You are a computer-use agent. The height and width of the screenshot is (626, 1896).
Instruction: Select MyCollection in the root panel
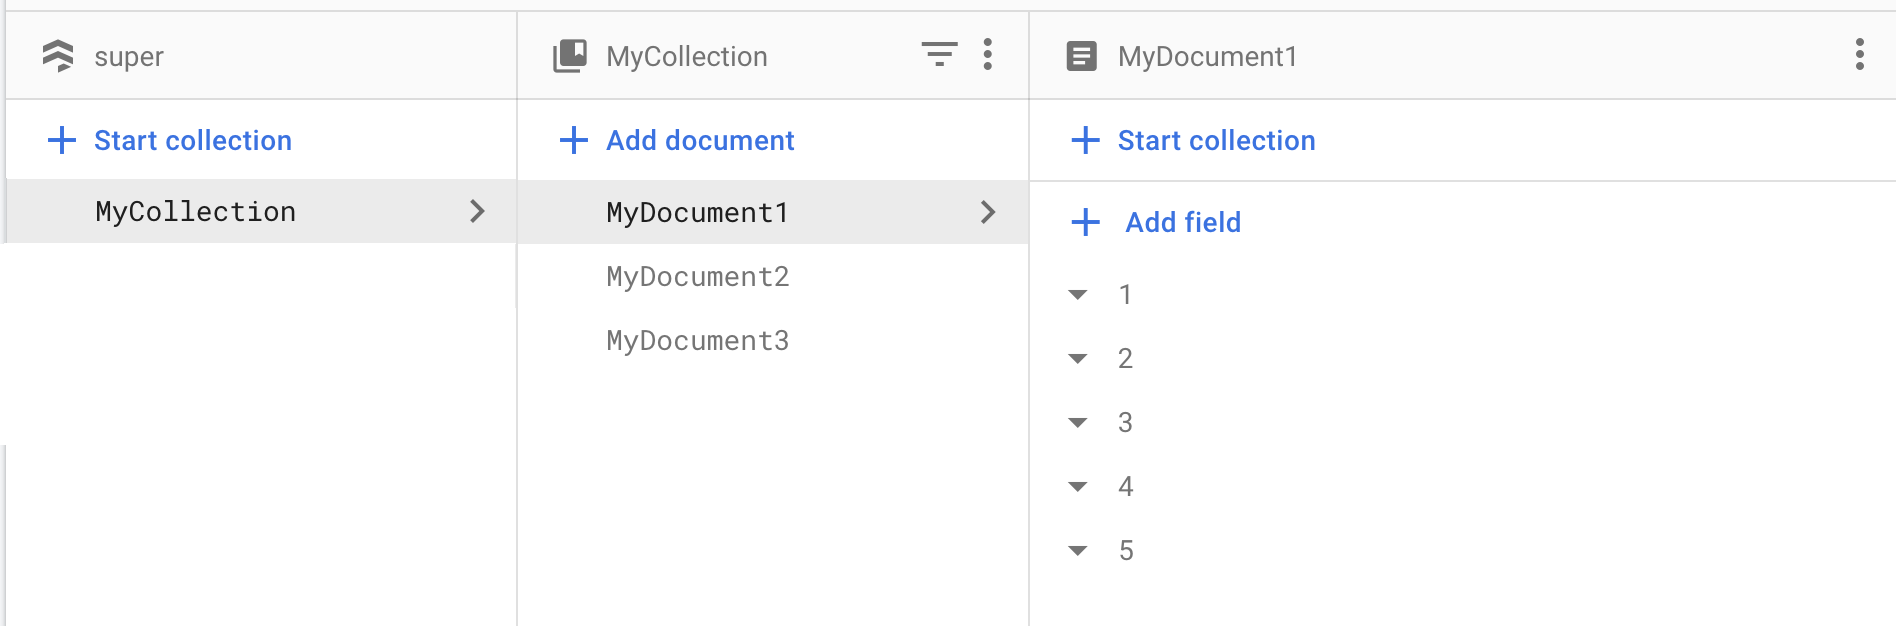(261, 211)
